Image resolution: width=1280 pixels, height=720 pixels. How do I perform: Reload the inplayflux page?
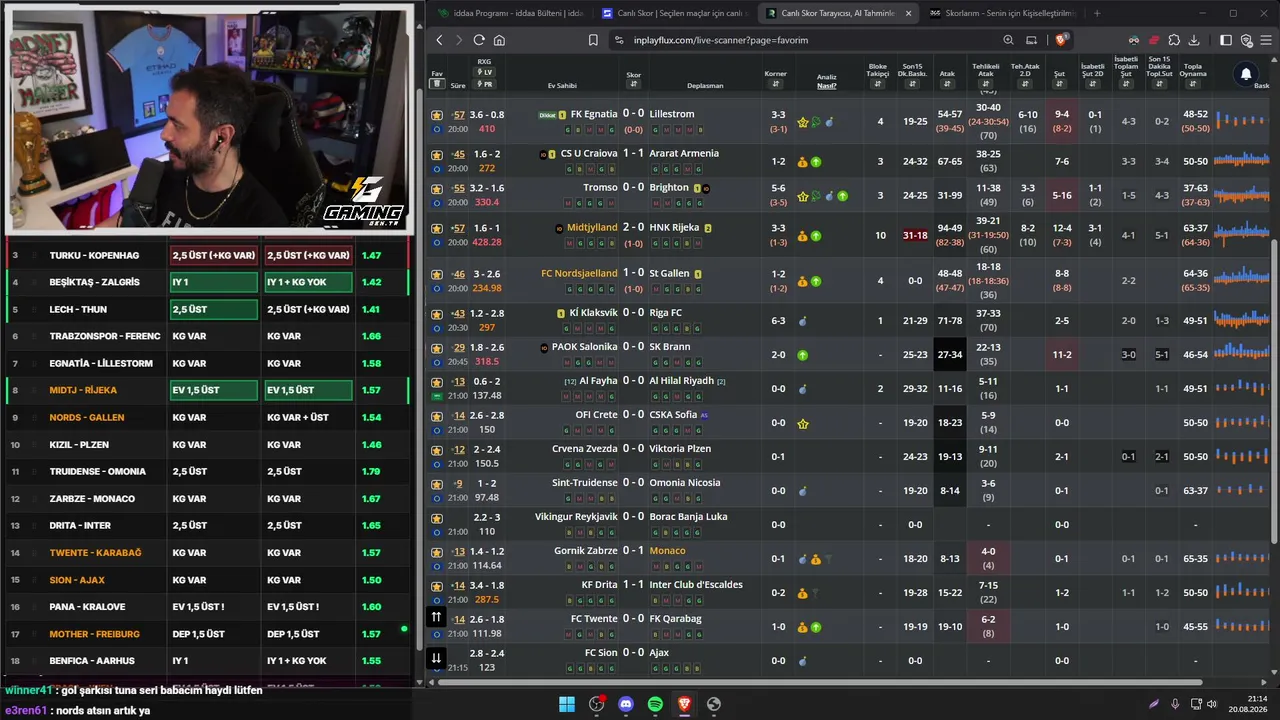click(479, 40)
